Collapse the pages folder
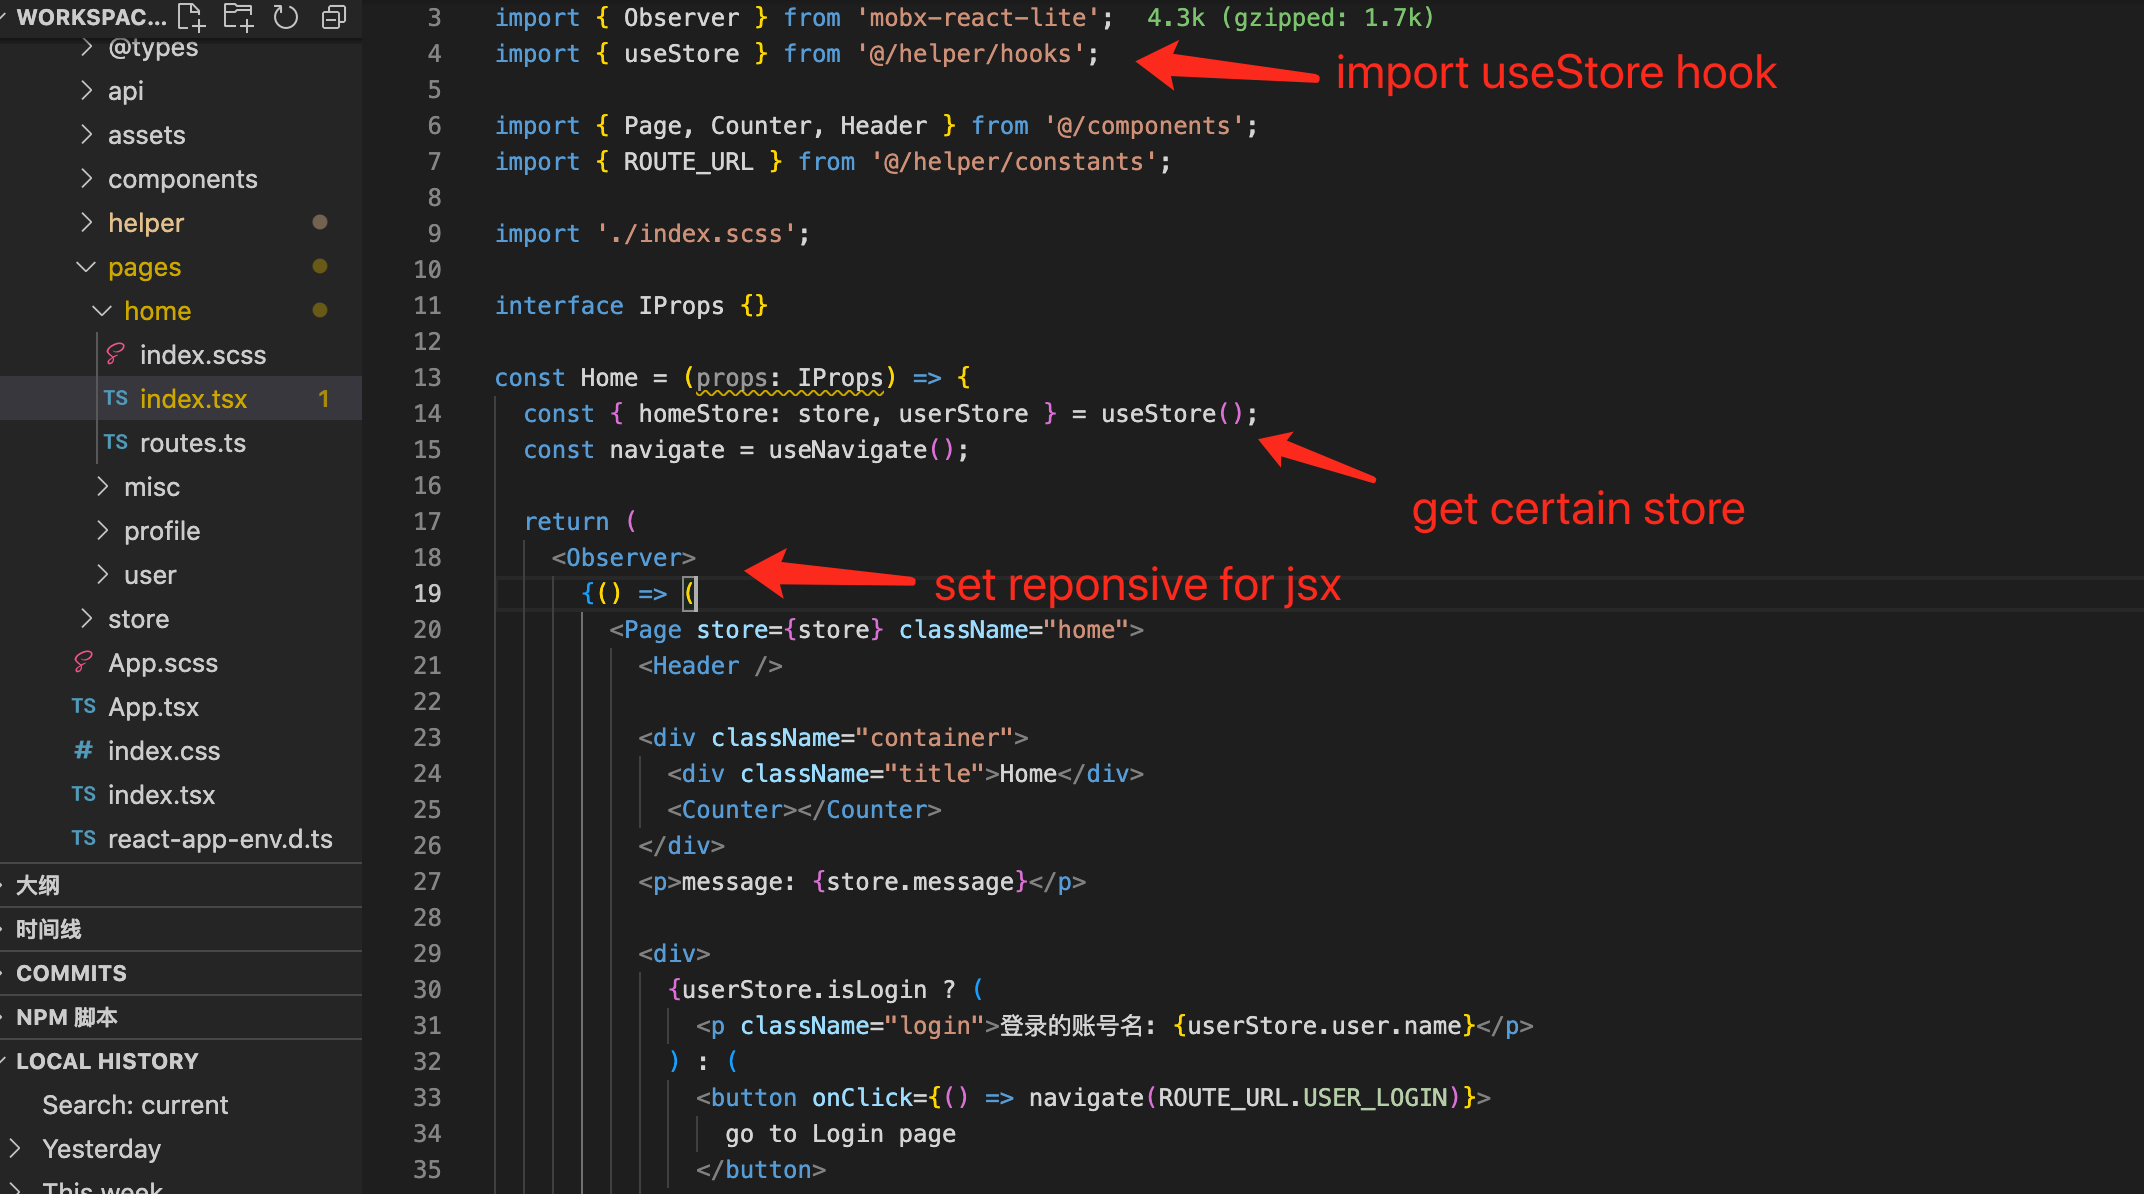The width and height of the screenshot is (2144, 1194). click(86, 267)
